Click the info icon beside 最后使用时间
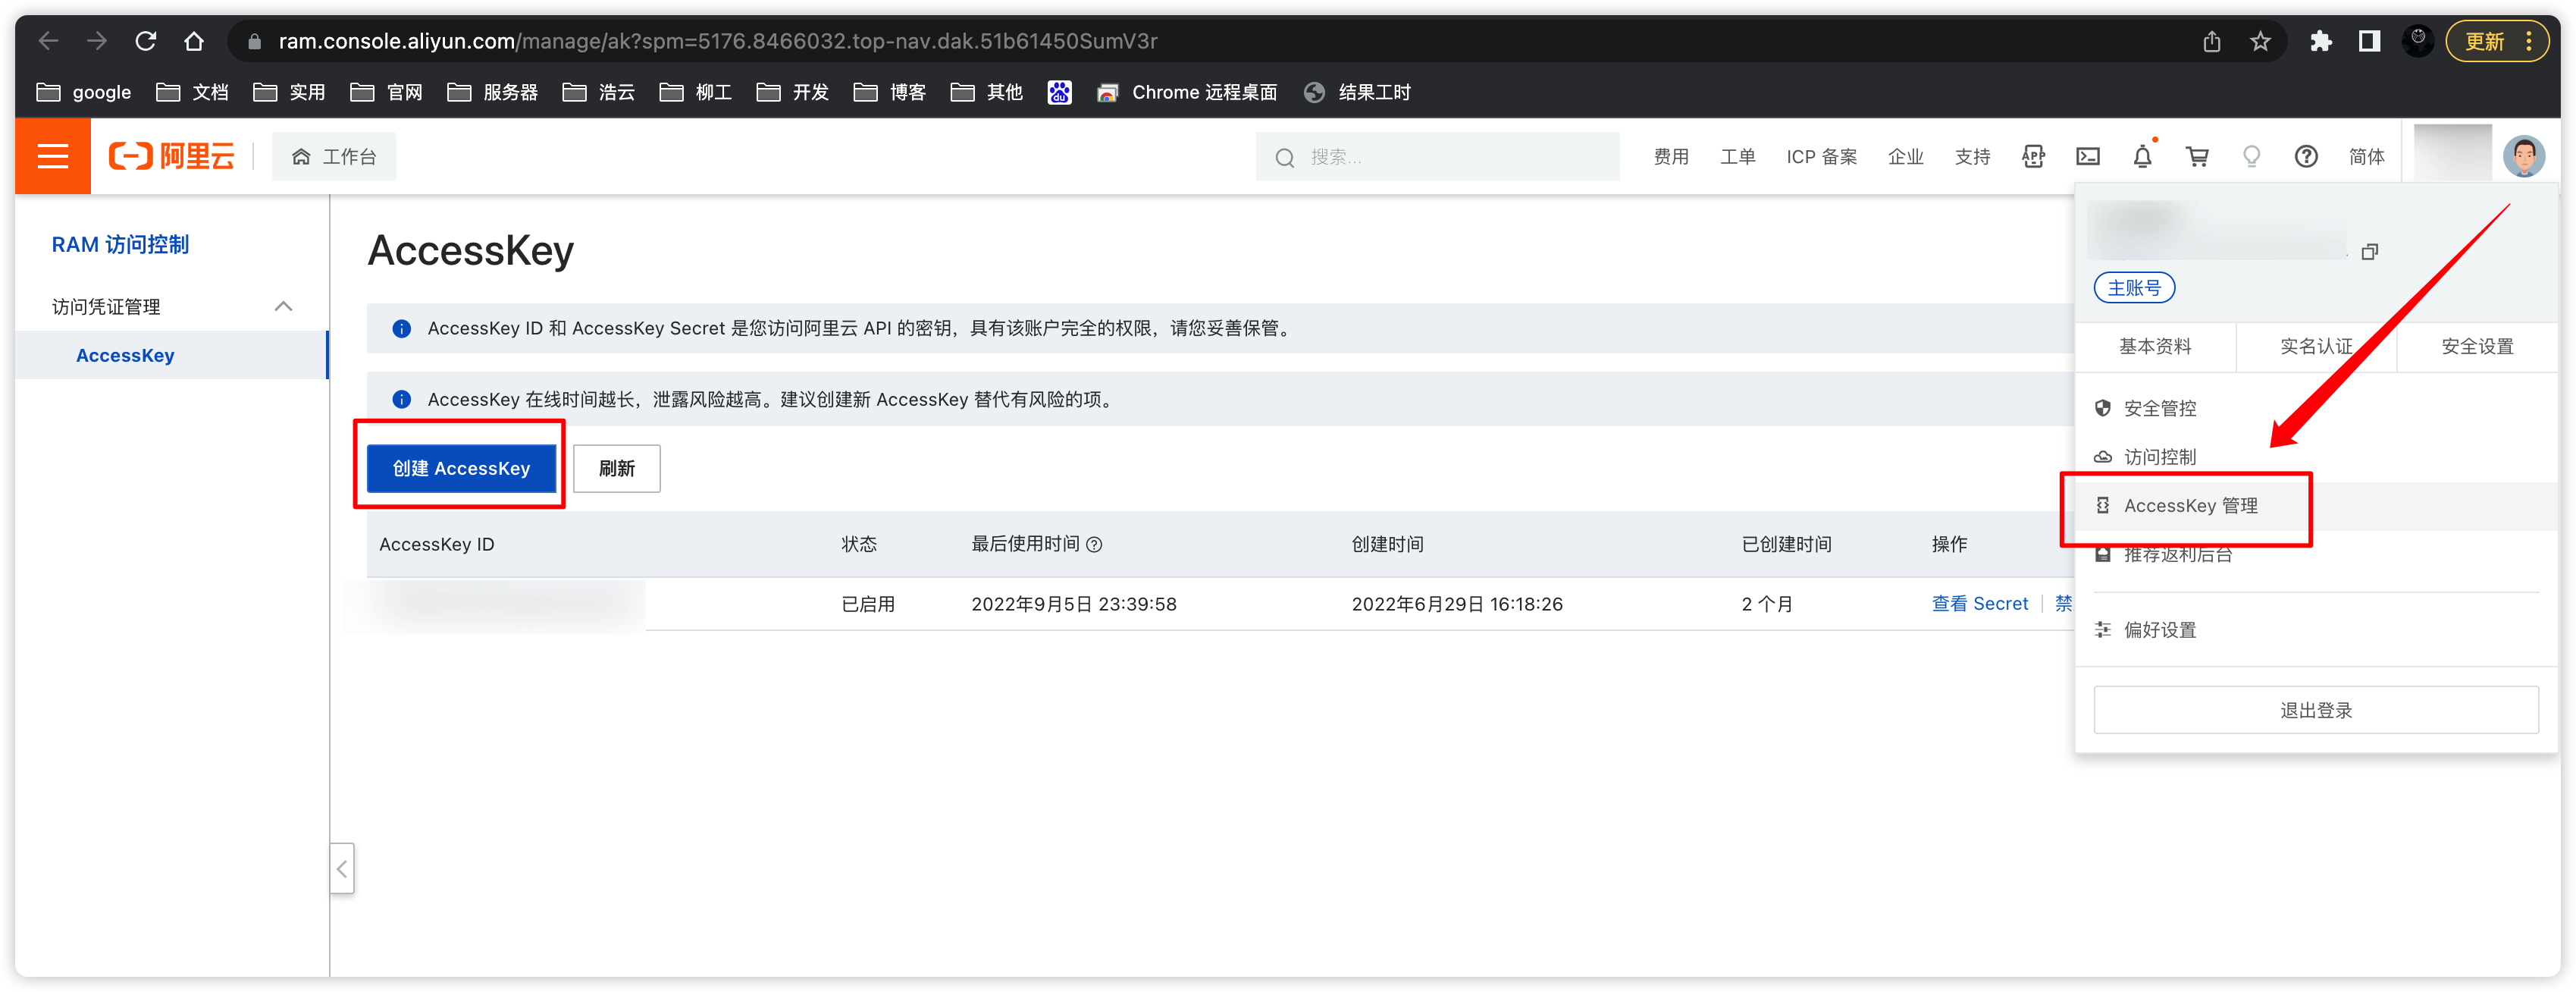 click(x=1094, y=545)
